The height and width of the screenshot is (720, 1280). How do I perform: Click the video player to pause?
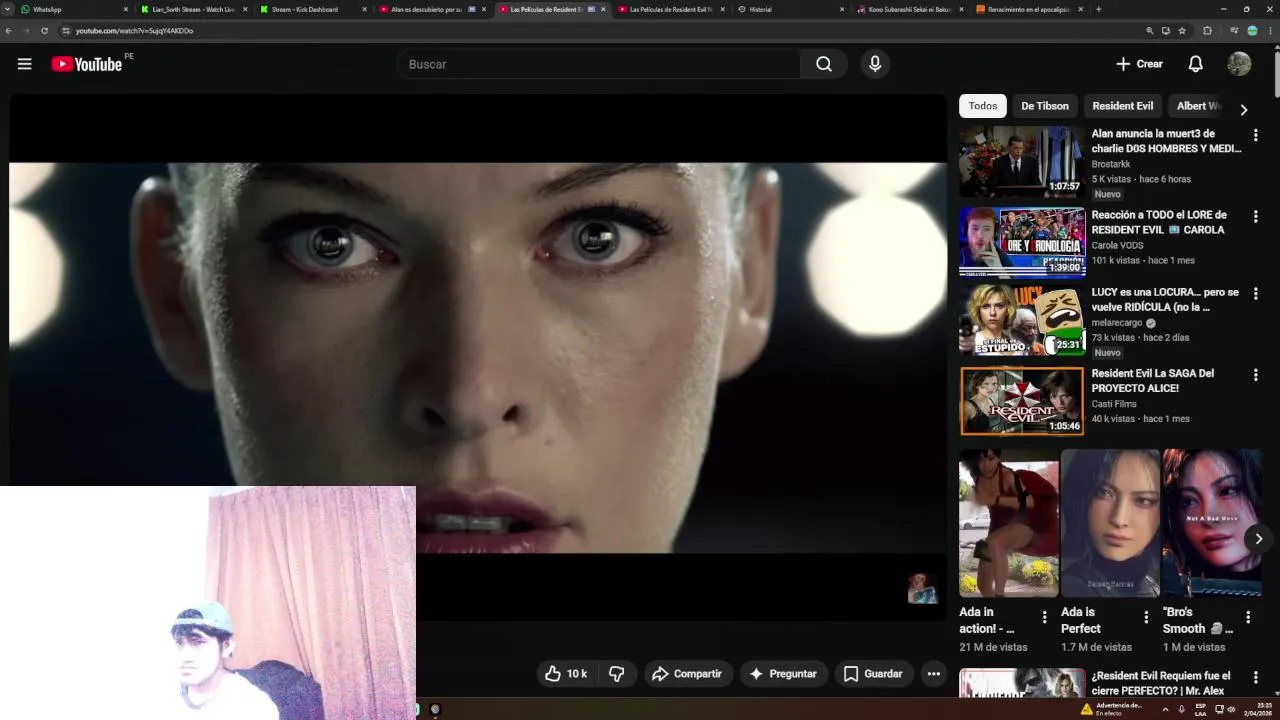[x=478, y=357]
